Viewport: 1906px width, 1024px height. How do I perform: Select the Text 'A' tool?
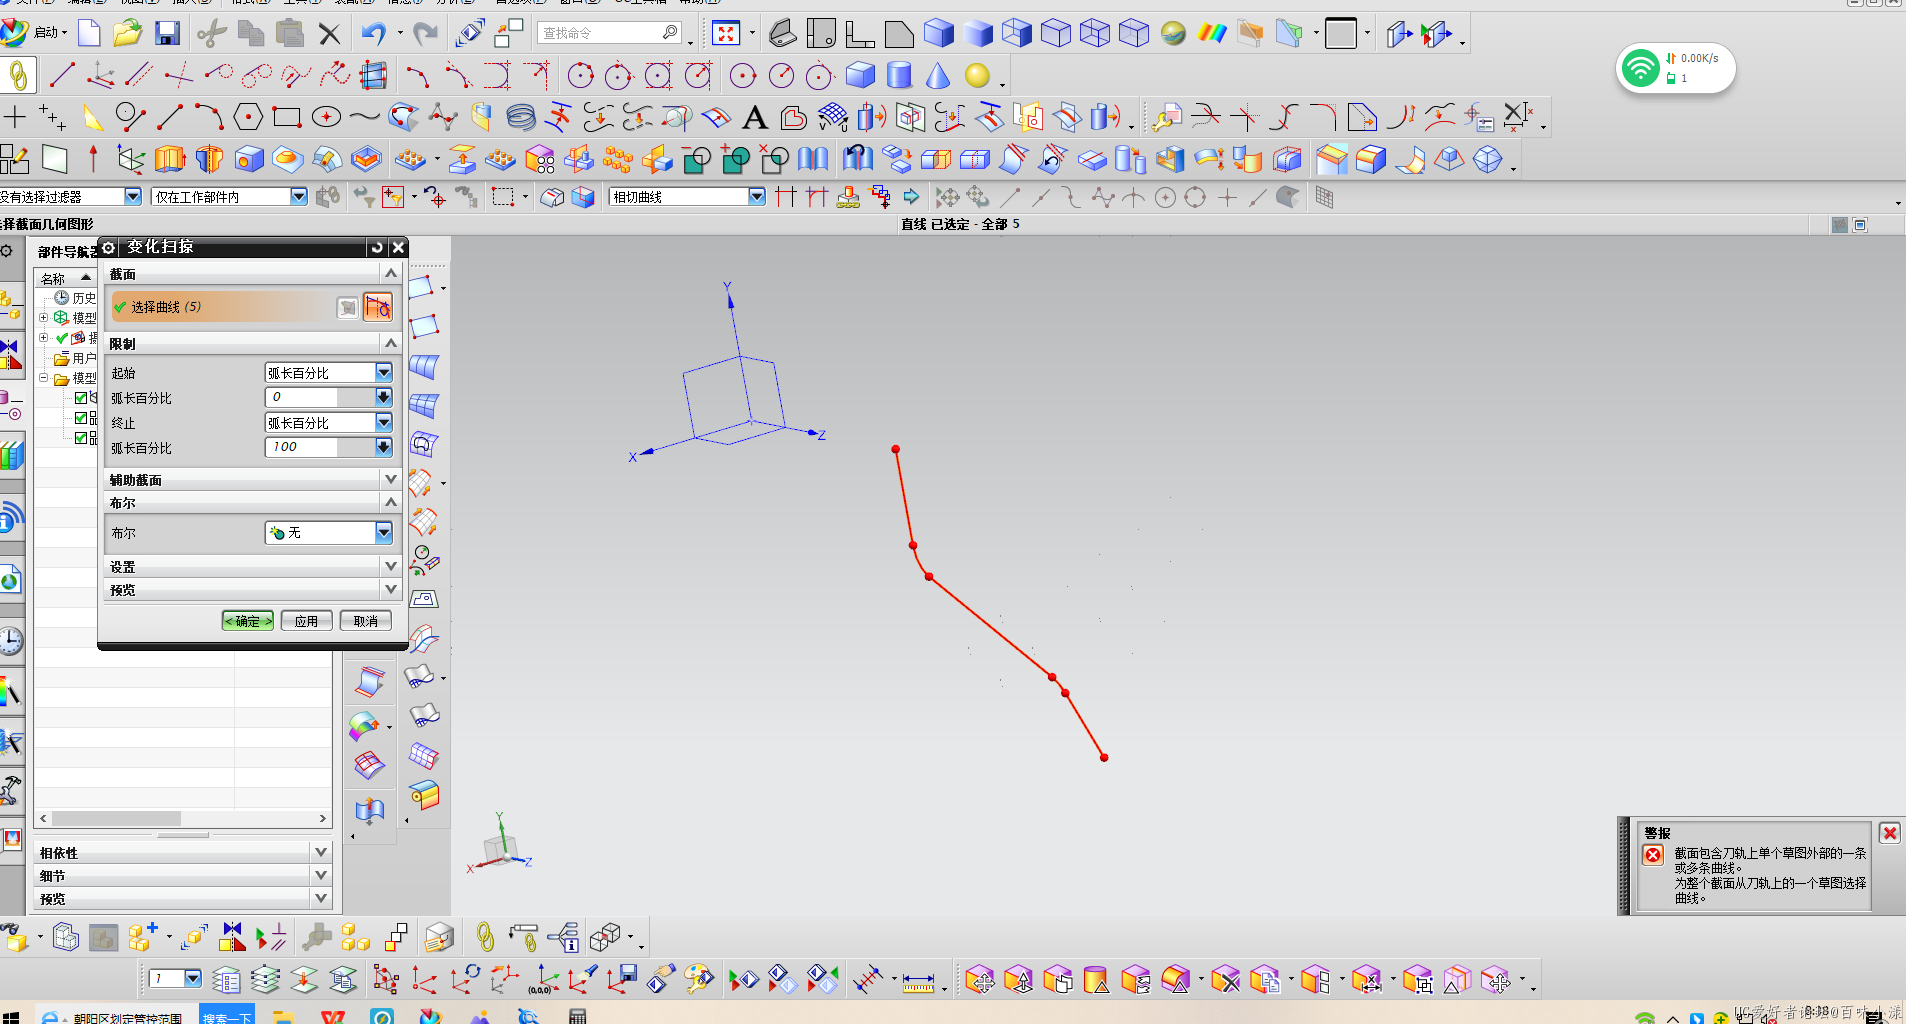coord(755,118)
